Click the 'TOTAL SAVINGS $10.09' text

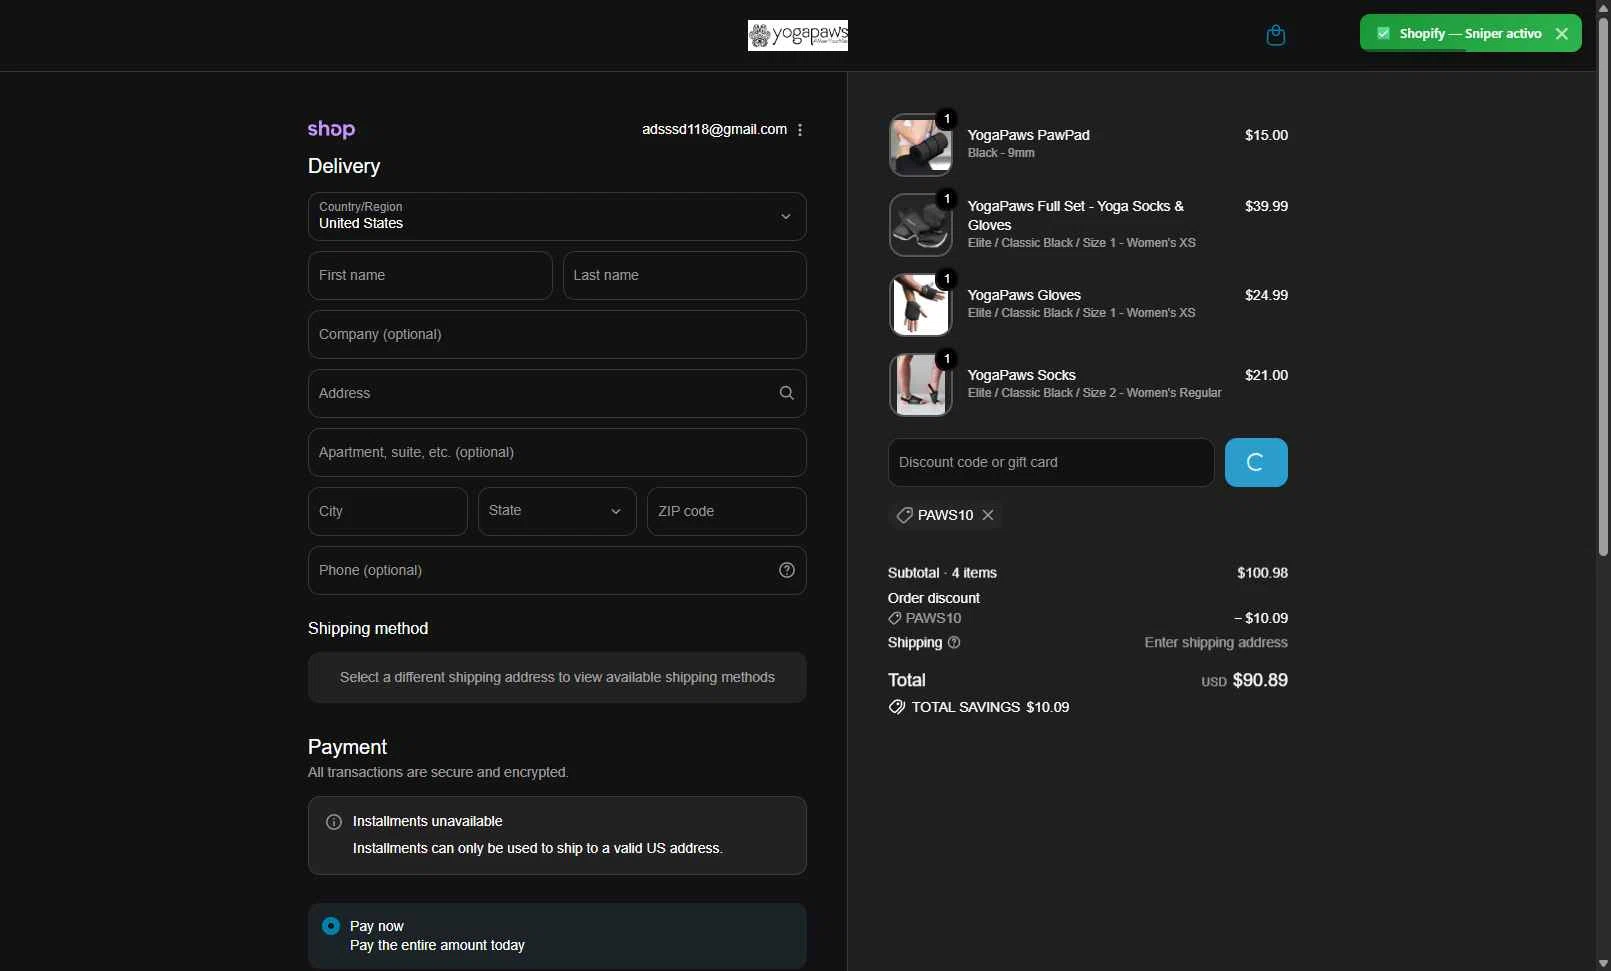coord(990,707)
